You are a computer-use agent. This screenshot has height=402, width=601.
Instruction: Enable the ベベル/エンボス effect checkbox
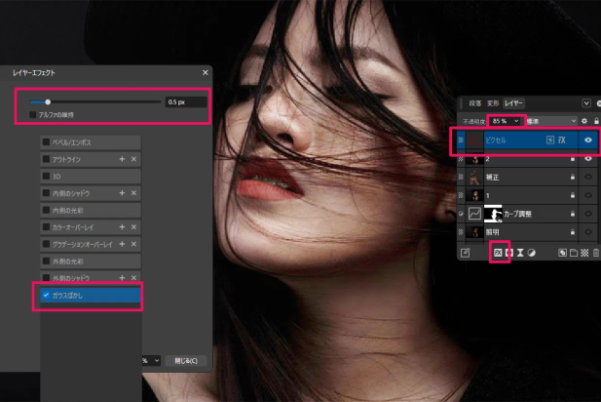tap(46, 142)
